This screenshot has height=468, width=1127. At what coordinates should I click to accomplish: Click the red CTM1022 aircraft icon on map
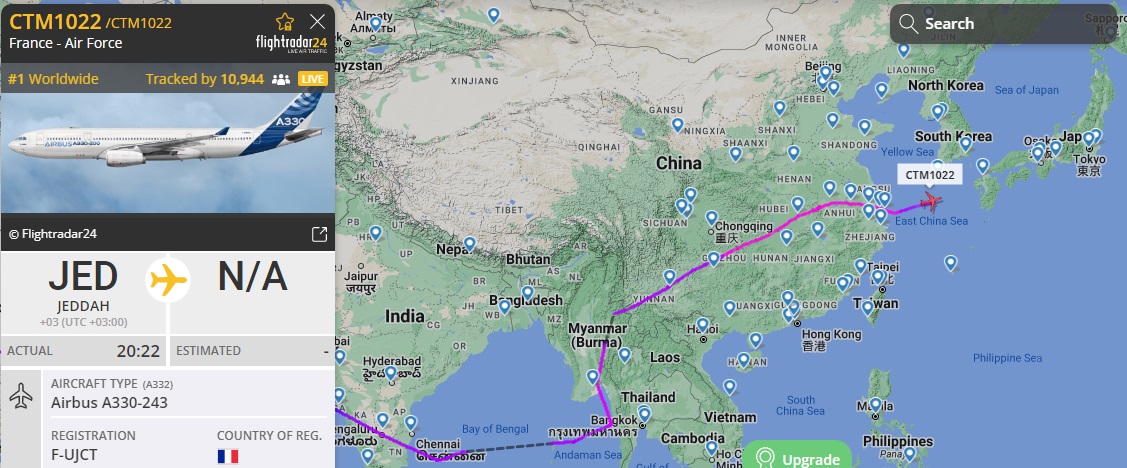point(932,201)
